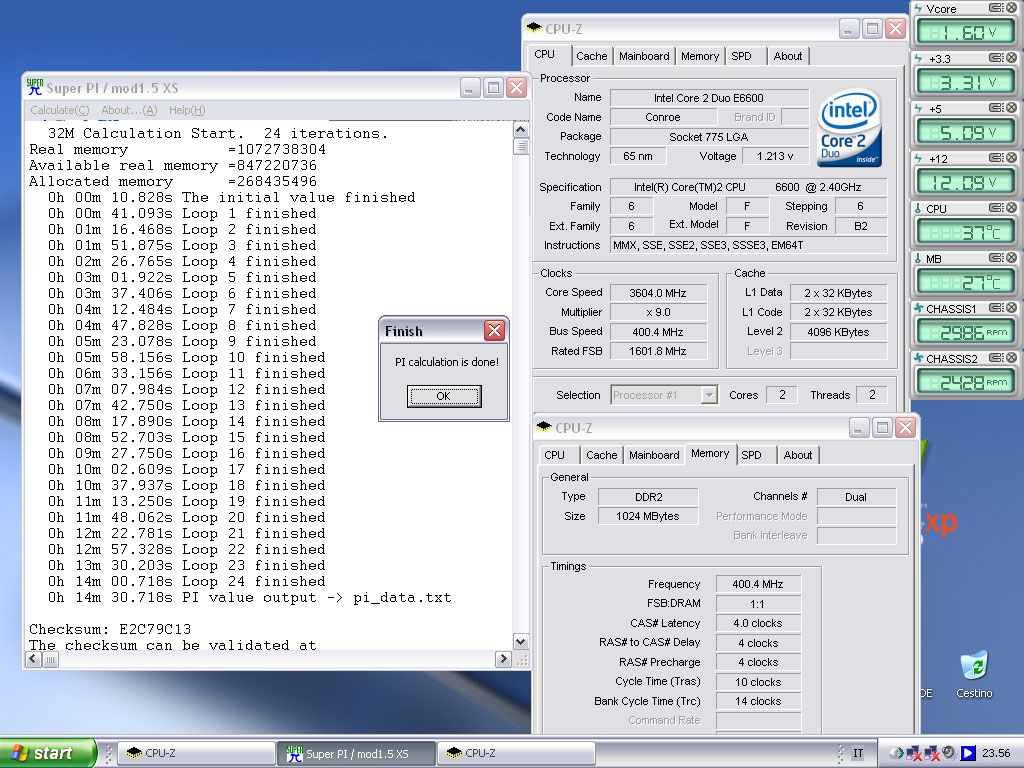This screenshot has width=1024, height=768.
Task: Close the MB temperature gadget
Action: pos(1011,258)
